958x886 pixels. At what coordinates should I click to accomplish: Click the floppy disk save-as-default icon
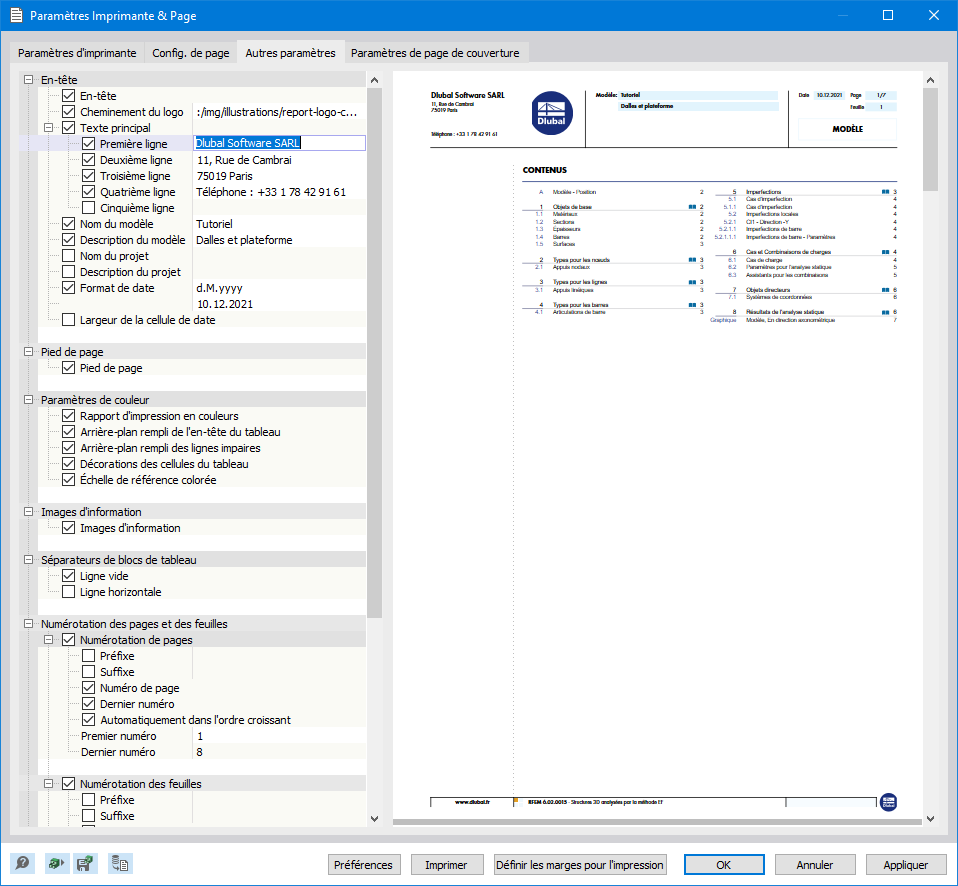point(85,863)
